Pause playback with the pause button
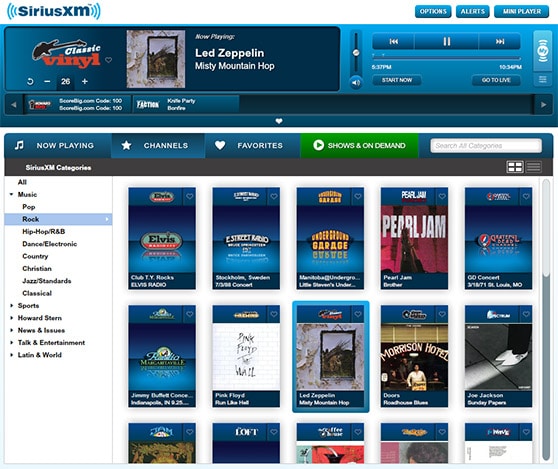Viewport: 558px width, 469px height. pos(447,42)
